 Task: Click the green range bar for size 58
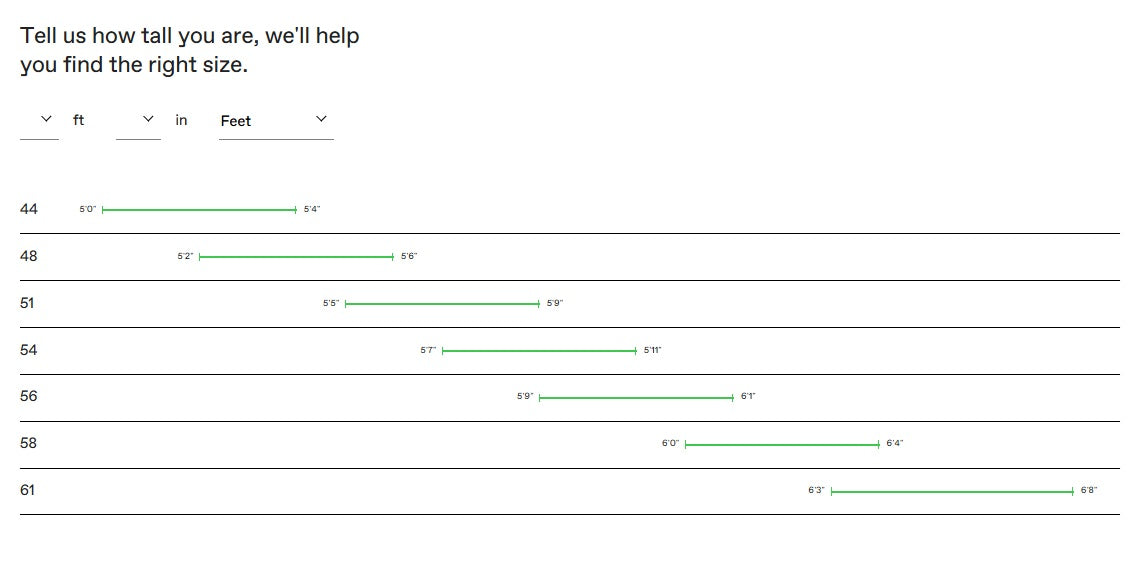point(782,445)
